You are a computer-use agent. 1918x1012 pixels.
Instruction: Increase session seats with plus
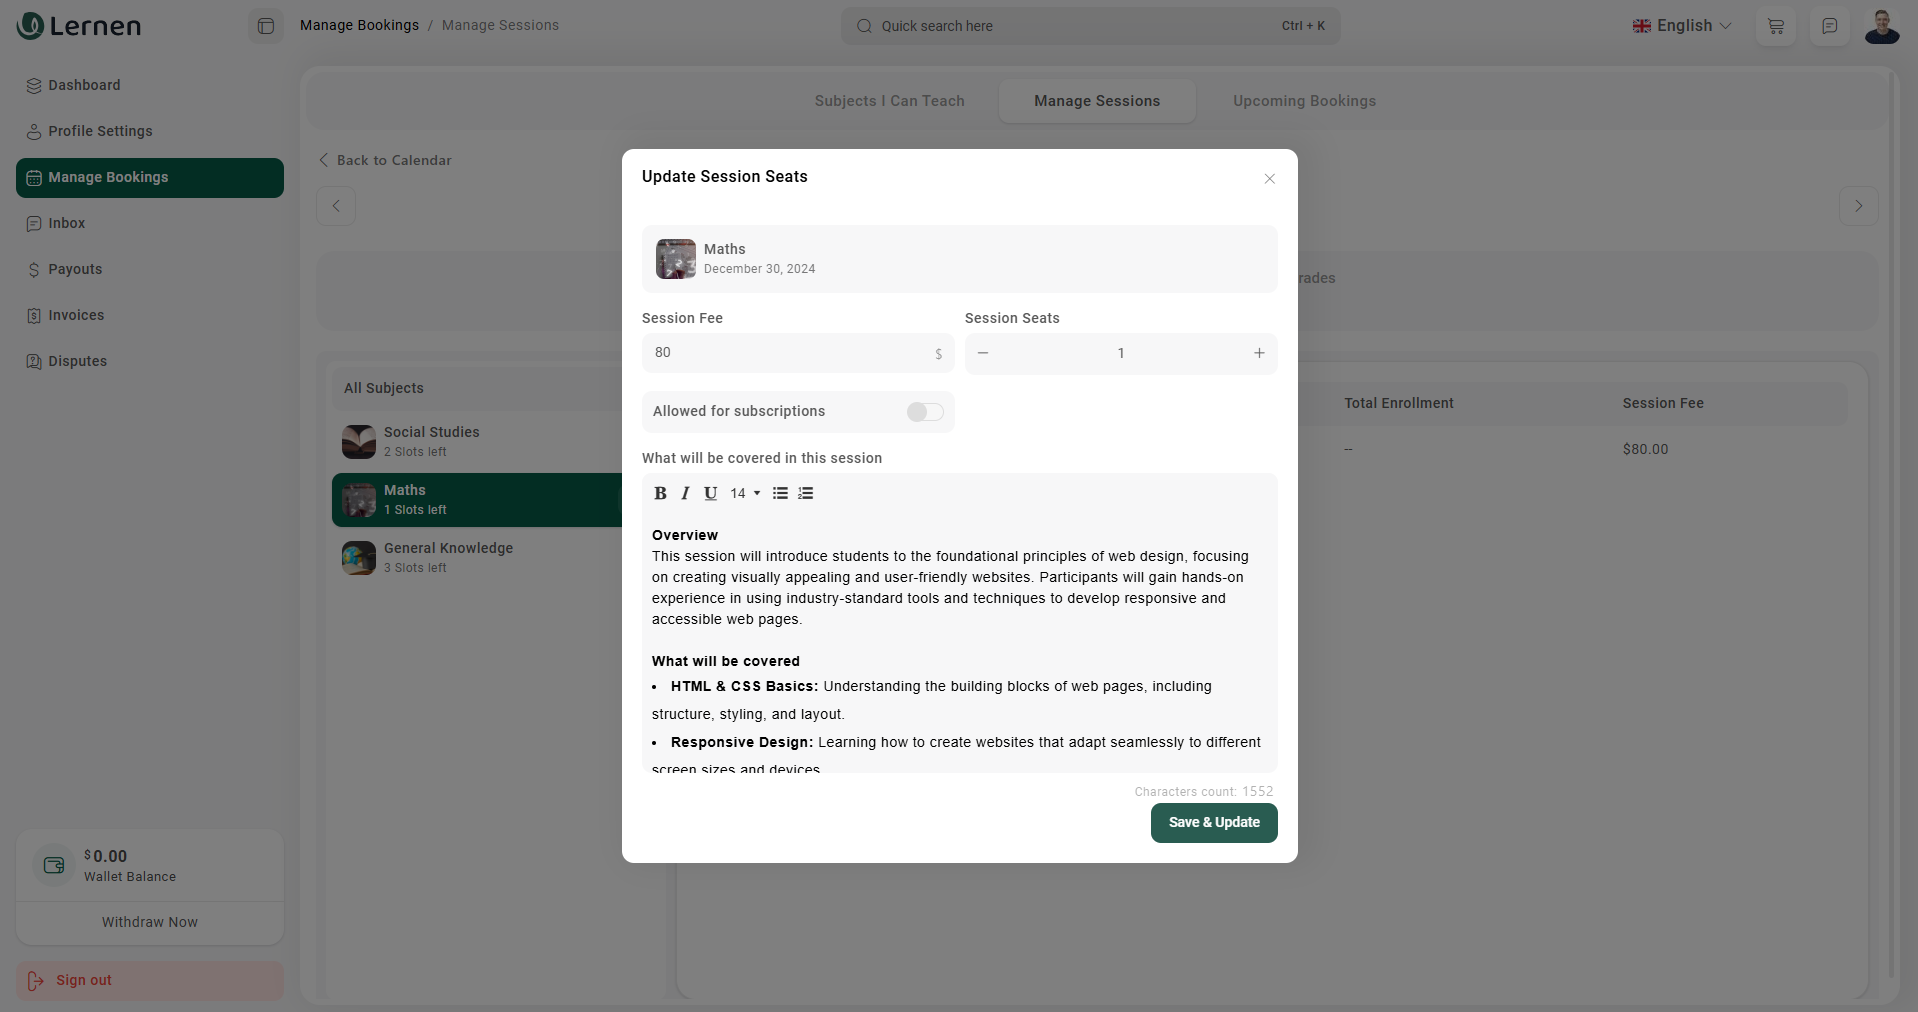[1259, 353]
